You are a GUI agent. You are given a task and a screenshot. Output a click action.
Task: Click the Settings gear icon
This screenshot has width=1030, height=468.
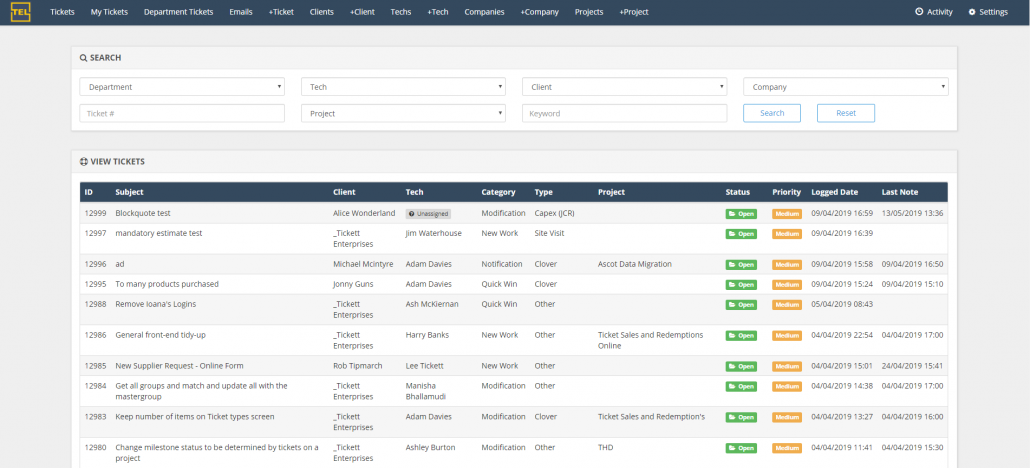point(972,12)
